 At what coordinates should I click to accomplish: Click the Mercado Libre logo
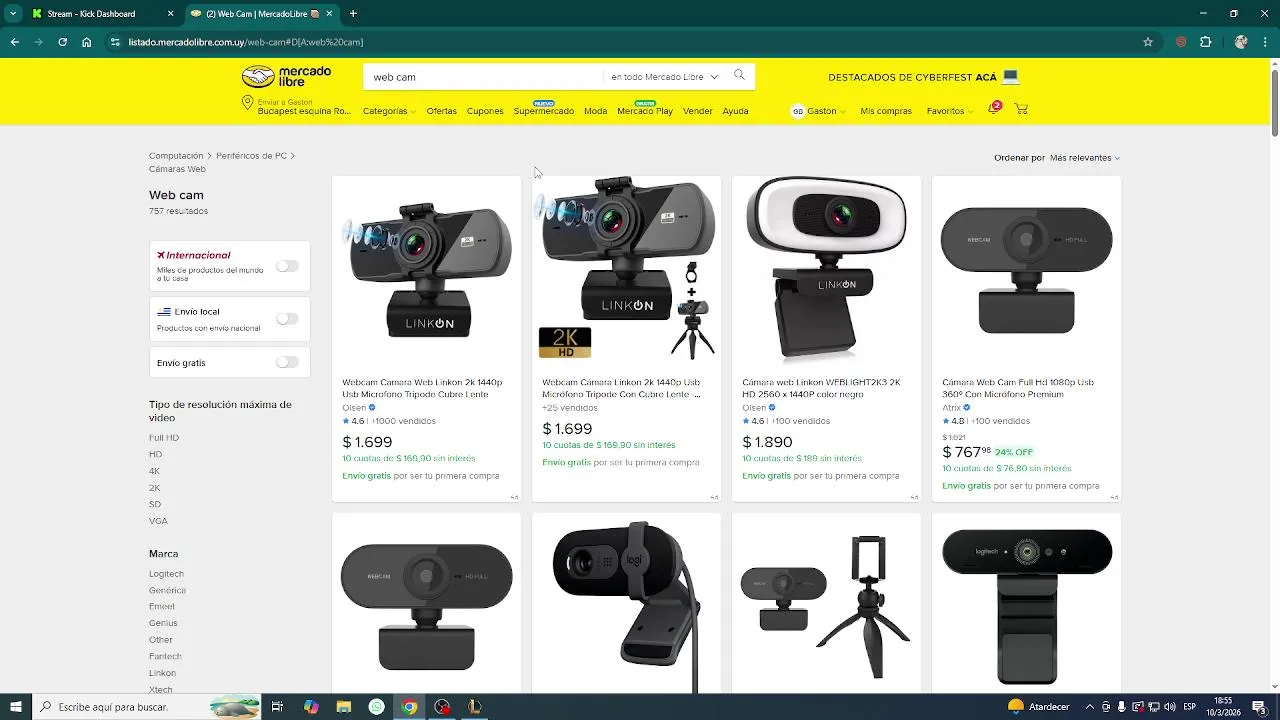[286, 76]
